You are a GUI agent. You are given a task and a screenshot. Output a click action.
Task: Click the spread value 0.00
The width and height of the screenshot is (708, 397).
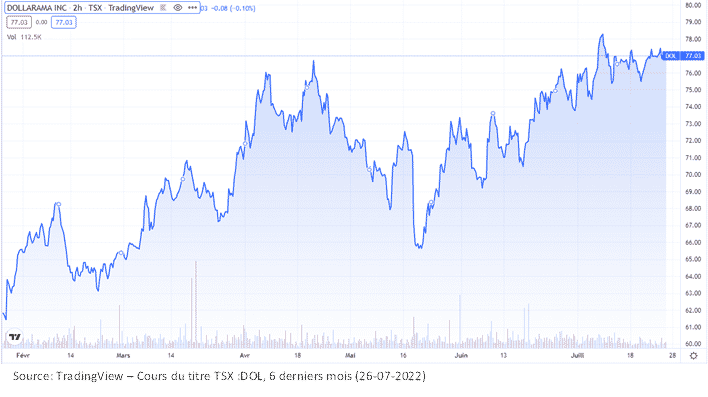[41, 22]
